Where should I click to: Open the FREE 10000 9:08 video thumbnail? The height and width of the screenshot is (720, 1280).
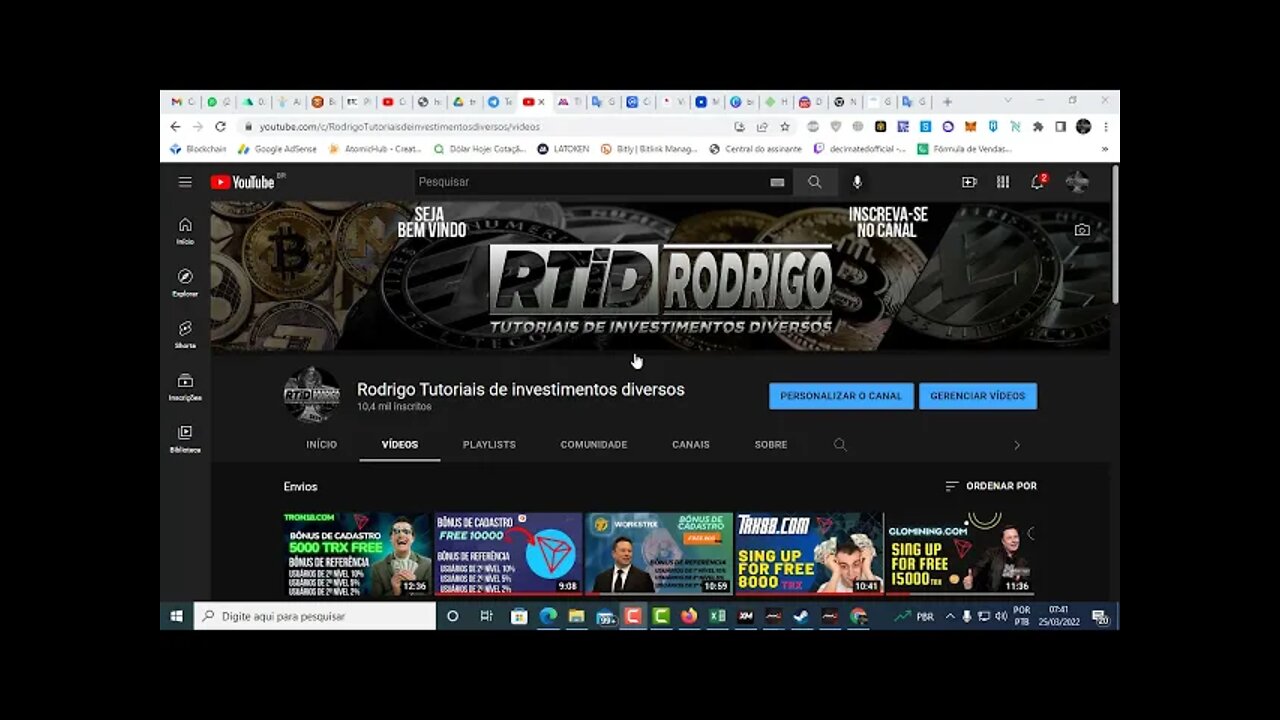[x=508, y=554]
